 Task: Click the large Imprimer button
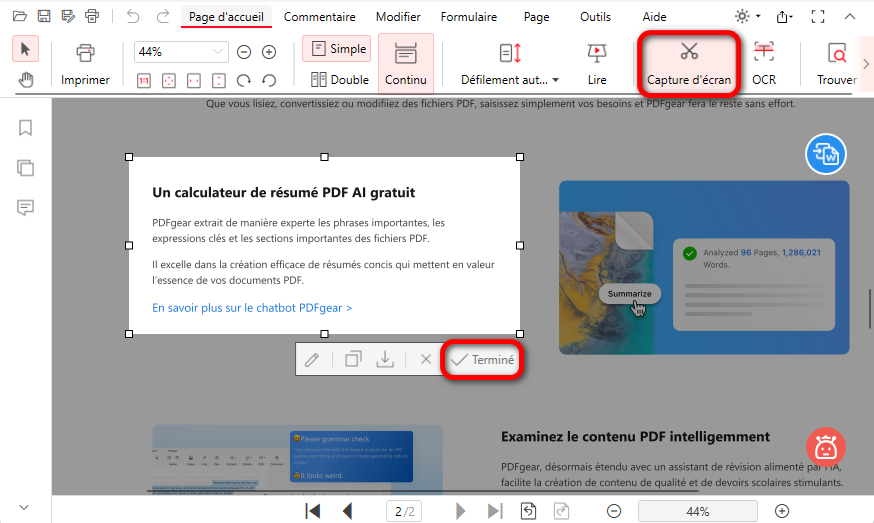click(85, 65)
